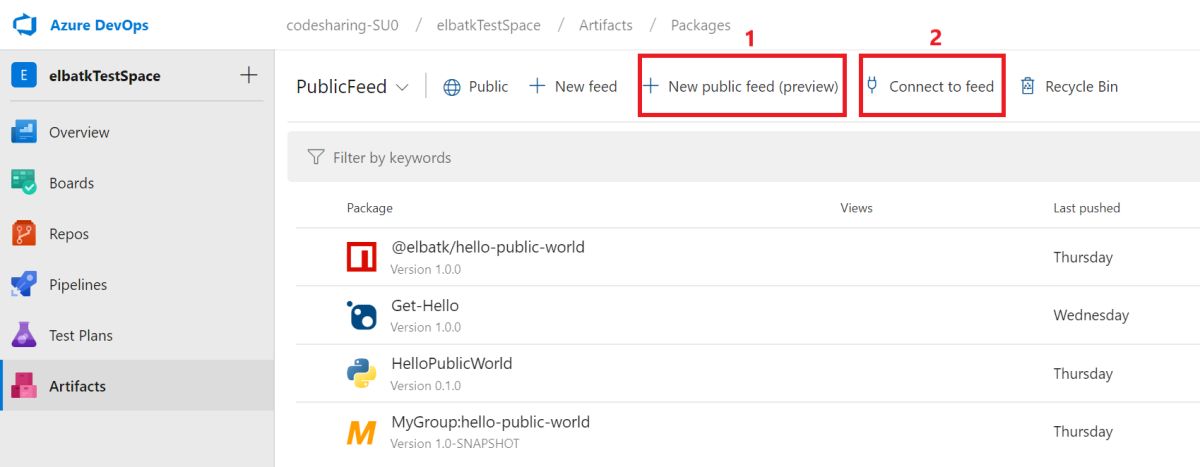Click Thursday in the HelloPublicWorld row
Image resolution: width=1200 pixels, height=467 pixels.
tap(1083, 373)
